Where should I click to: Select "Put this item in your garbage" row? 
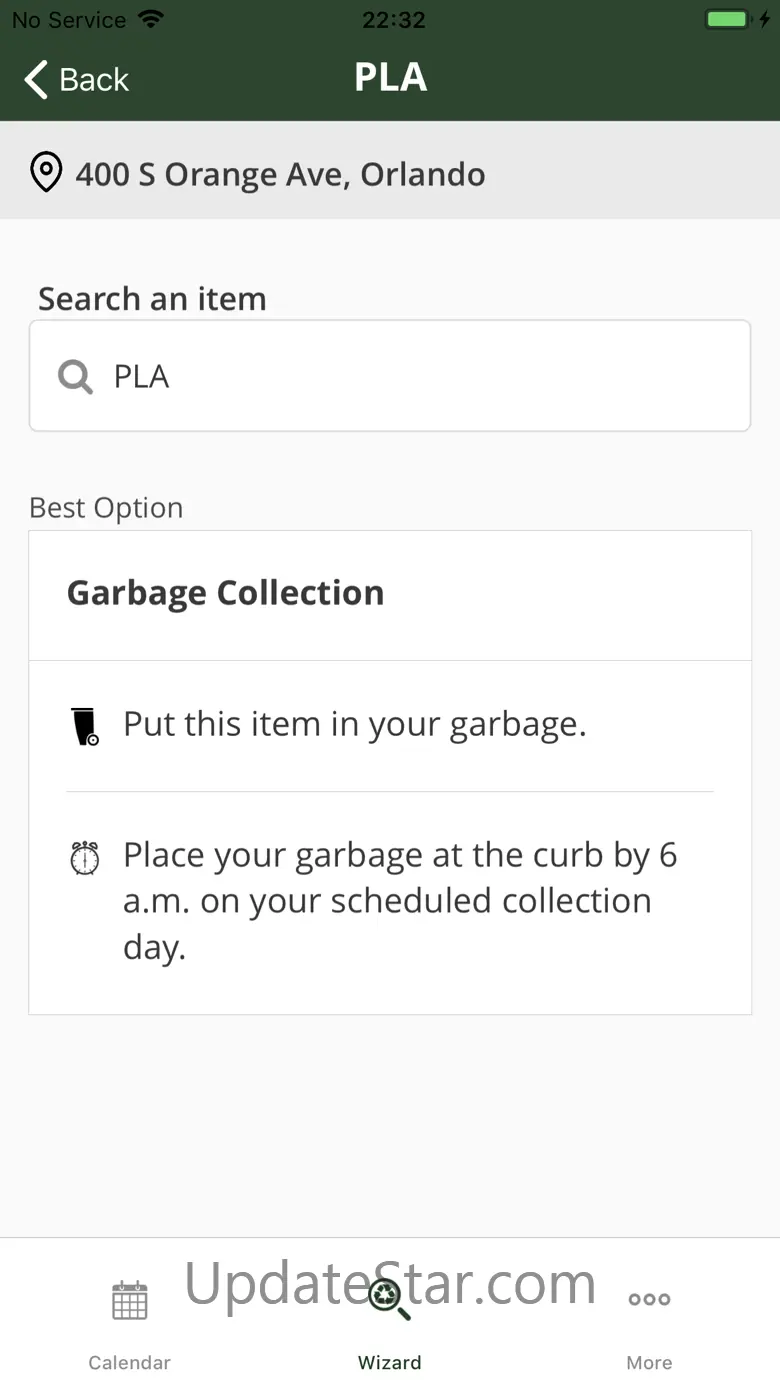click(x=355, y=724)
